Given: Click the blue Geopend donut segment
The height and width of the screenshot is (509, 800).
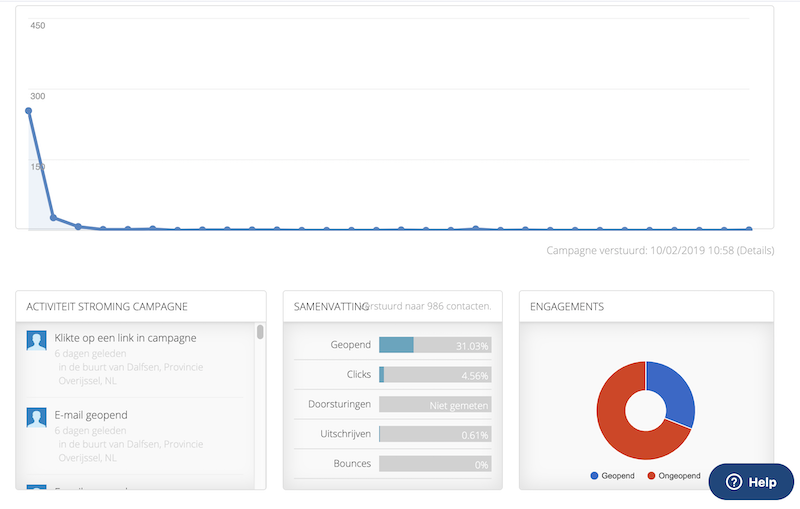Looking at the screenshot, I should [674, 394].
